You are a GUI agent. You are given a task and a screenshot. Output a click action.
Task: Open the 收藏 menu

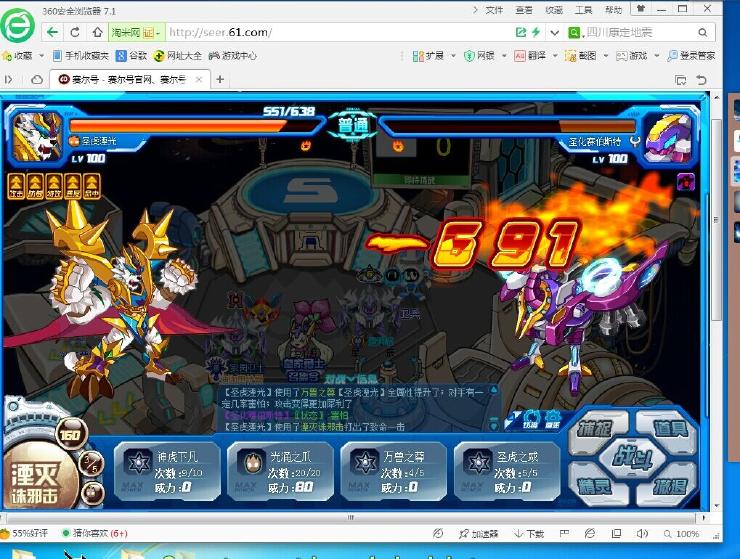pos(554,9)
